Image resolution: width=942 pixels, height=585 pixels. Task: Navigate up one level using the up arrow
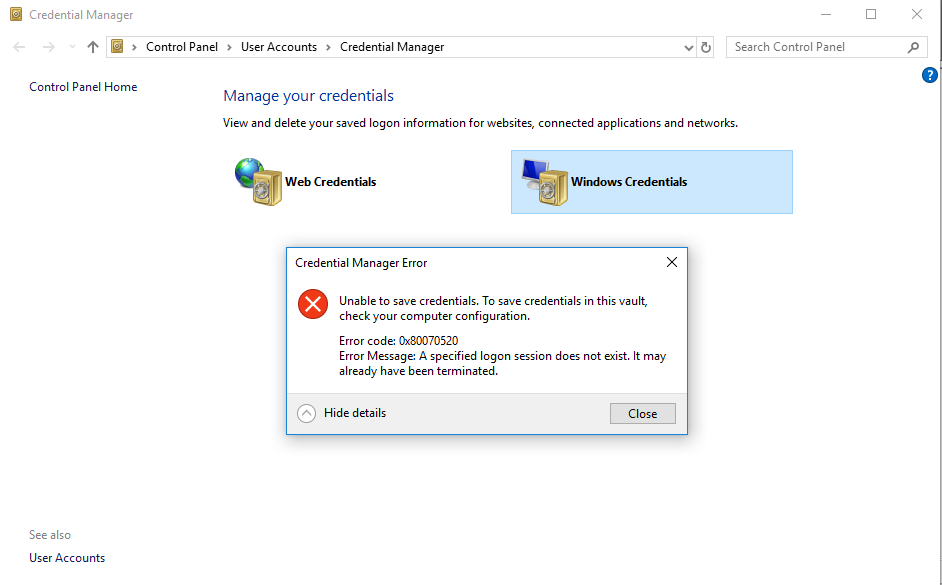[92, 46]
